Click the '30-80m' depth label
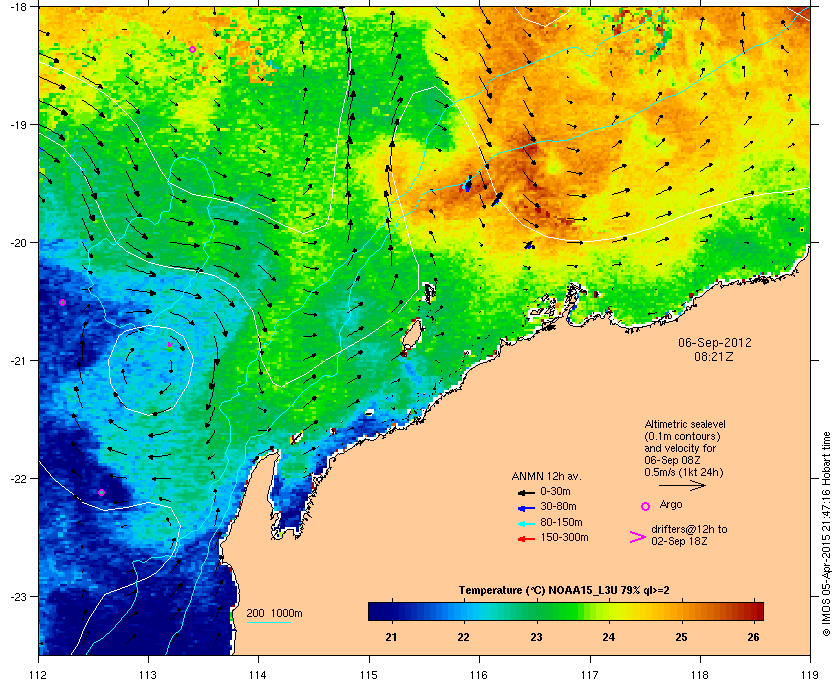 [x=558, y=506]
